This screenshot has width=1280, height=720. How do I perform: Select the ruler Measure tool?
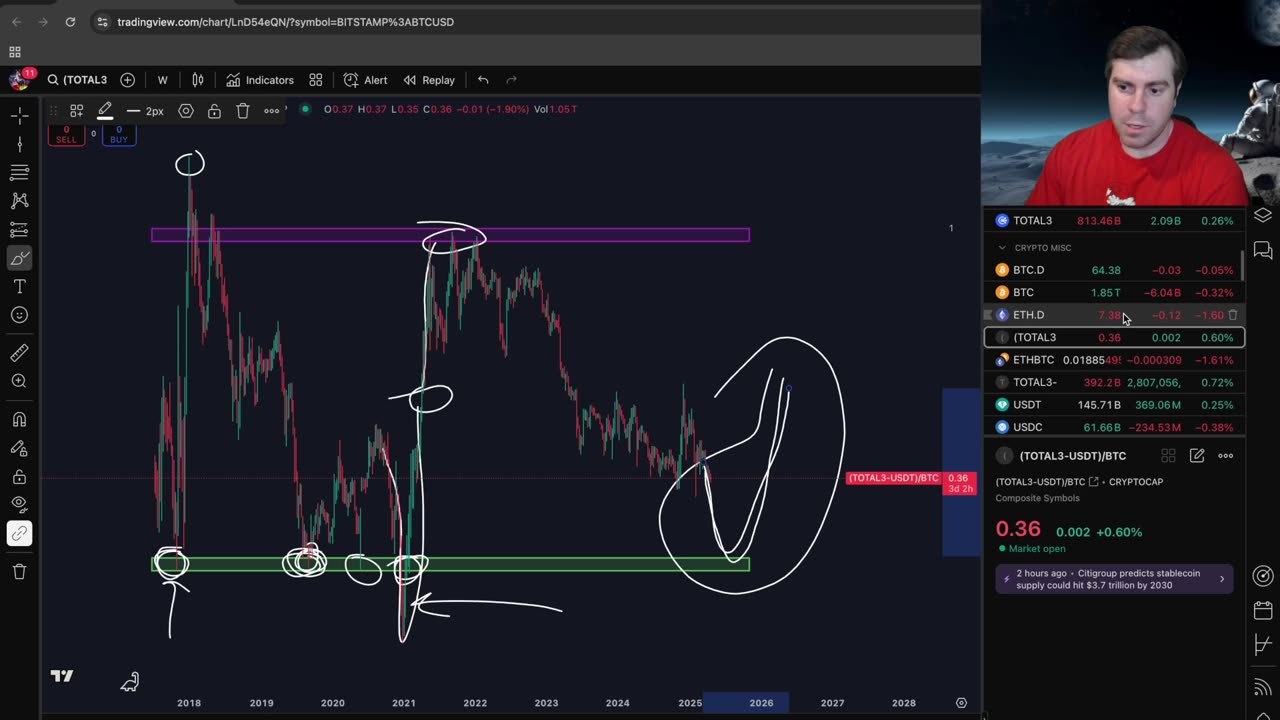19,352
